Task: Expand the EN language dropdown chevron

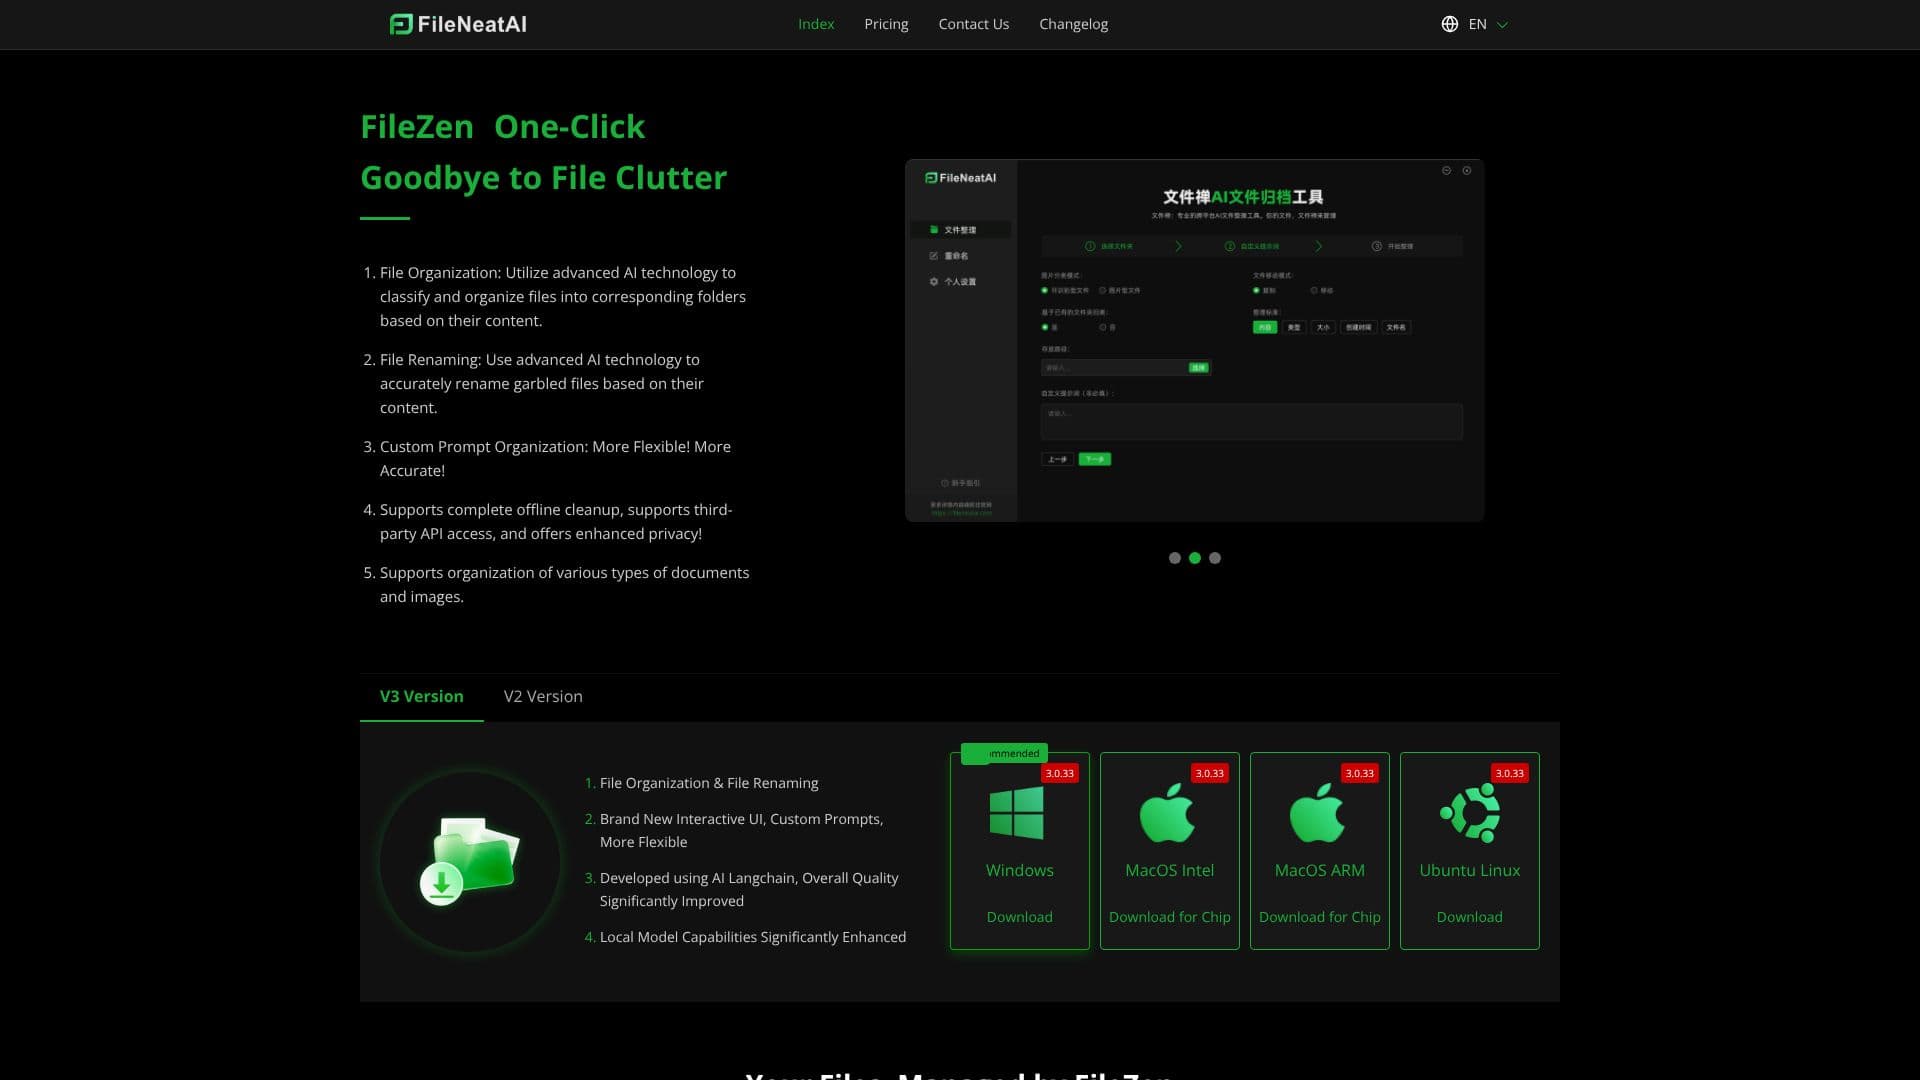Action: (x=1501, y=25)
